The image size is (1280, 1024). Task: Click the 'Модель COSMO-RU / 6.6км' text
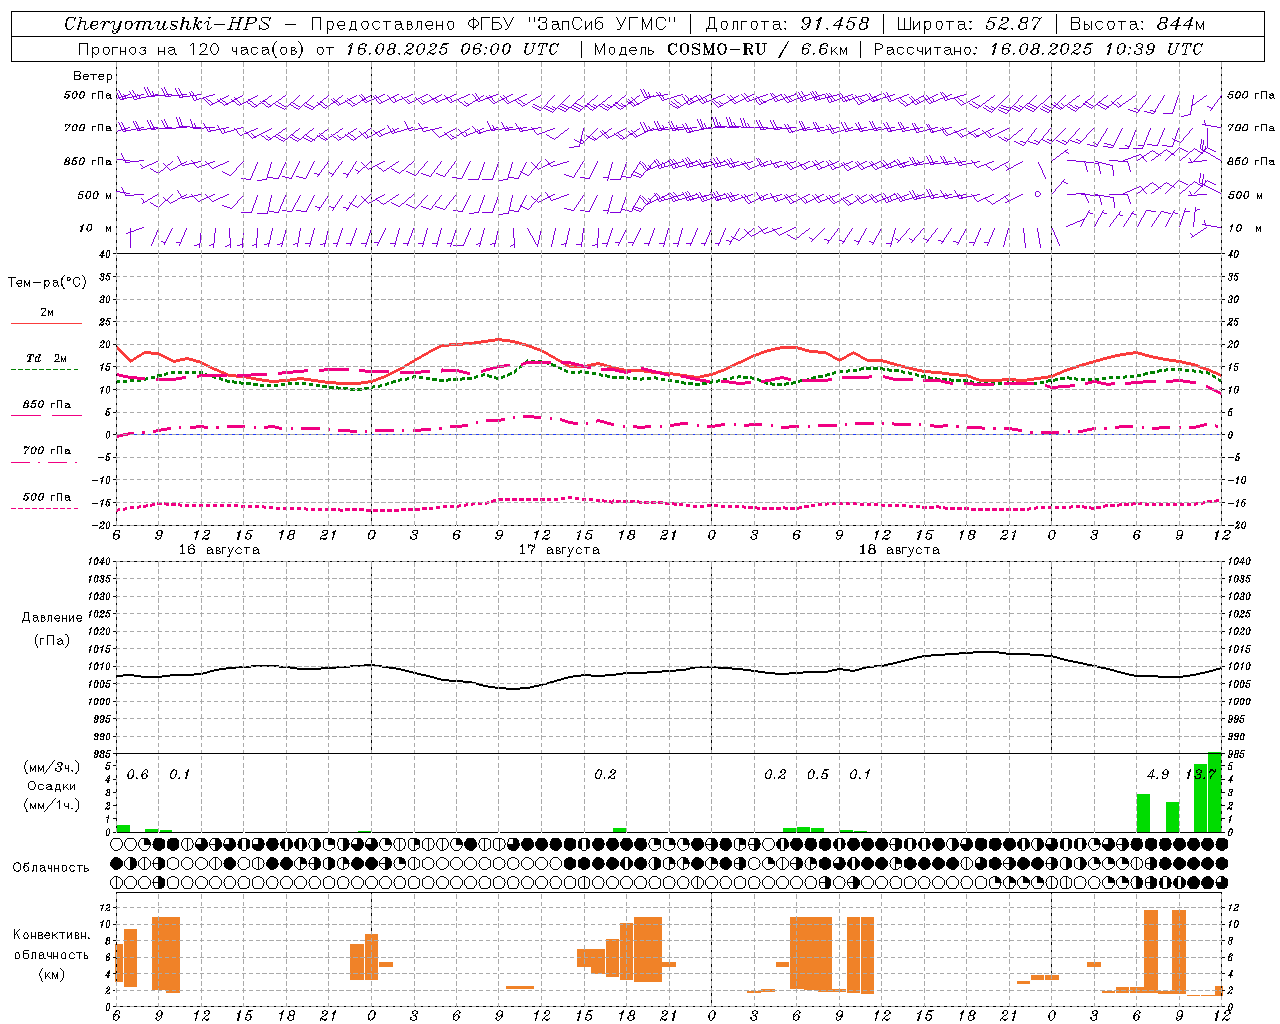[x=721, y=49]
